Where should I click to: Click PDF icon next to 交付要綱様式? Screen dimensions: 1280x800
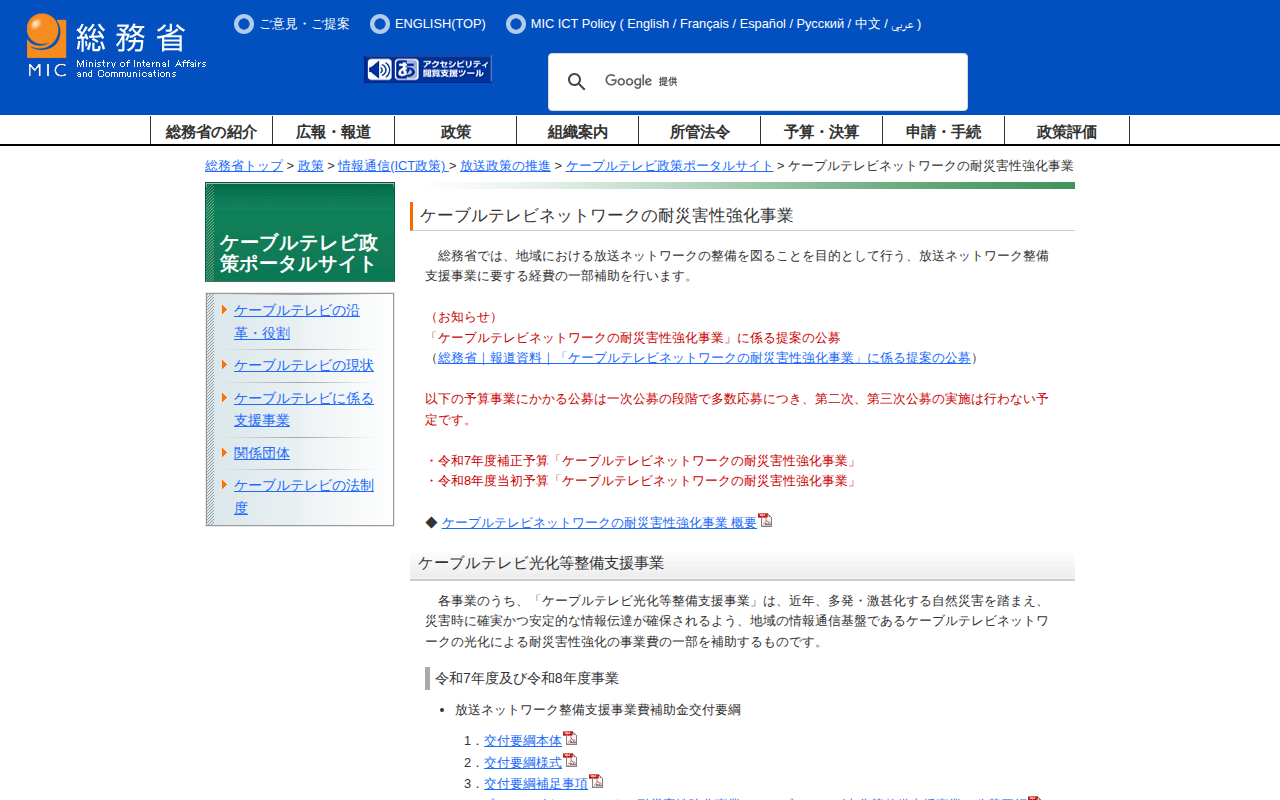[x=570, y=760]
